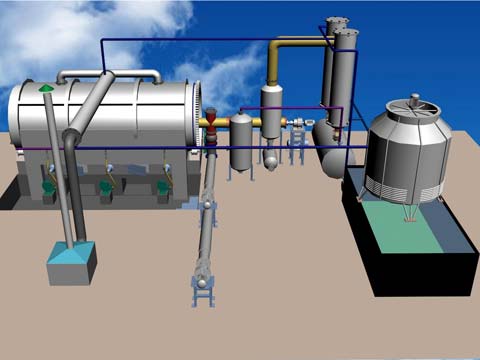
Task: Click the green cone cap on chimney pipe
Action: pos(46,88)
